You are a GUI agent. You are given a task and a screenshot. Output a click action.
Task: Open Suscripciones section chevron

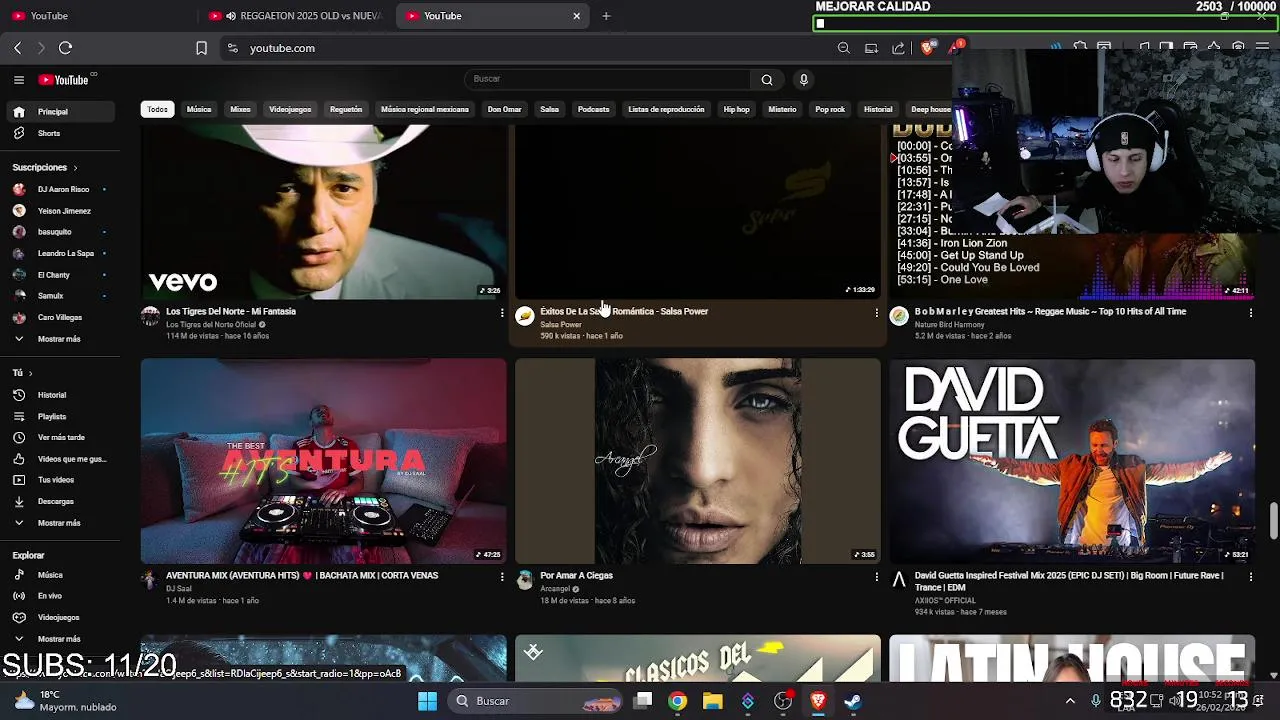click(75, 168)
